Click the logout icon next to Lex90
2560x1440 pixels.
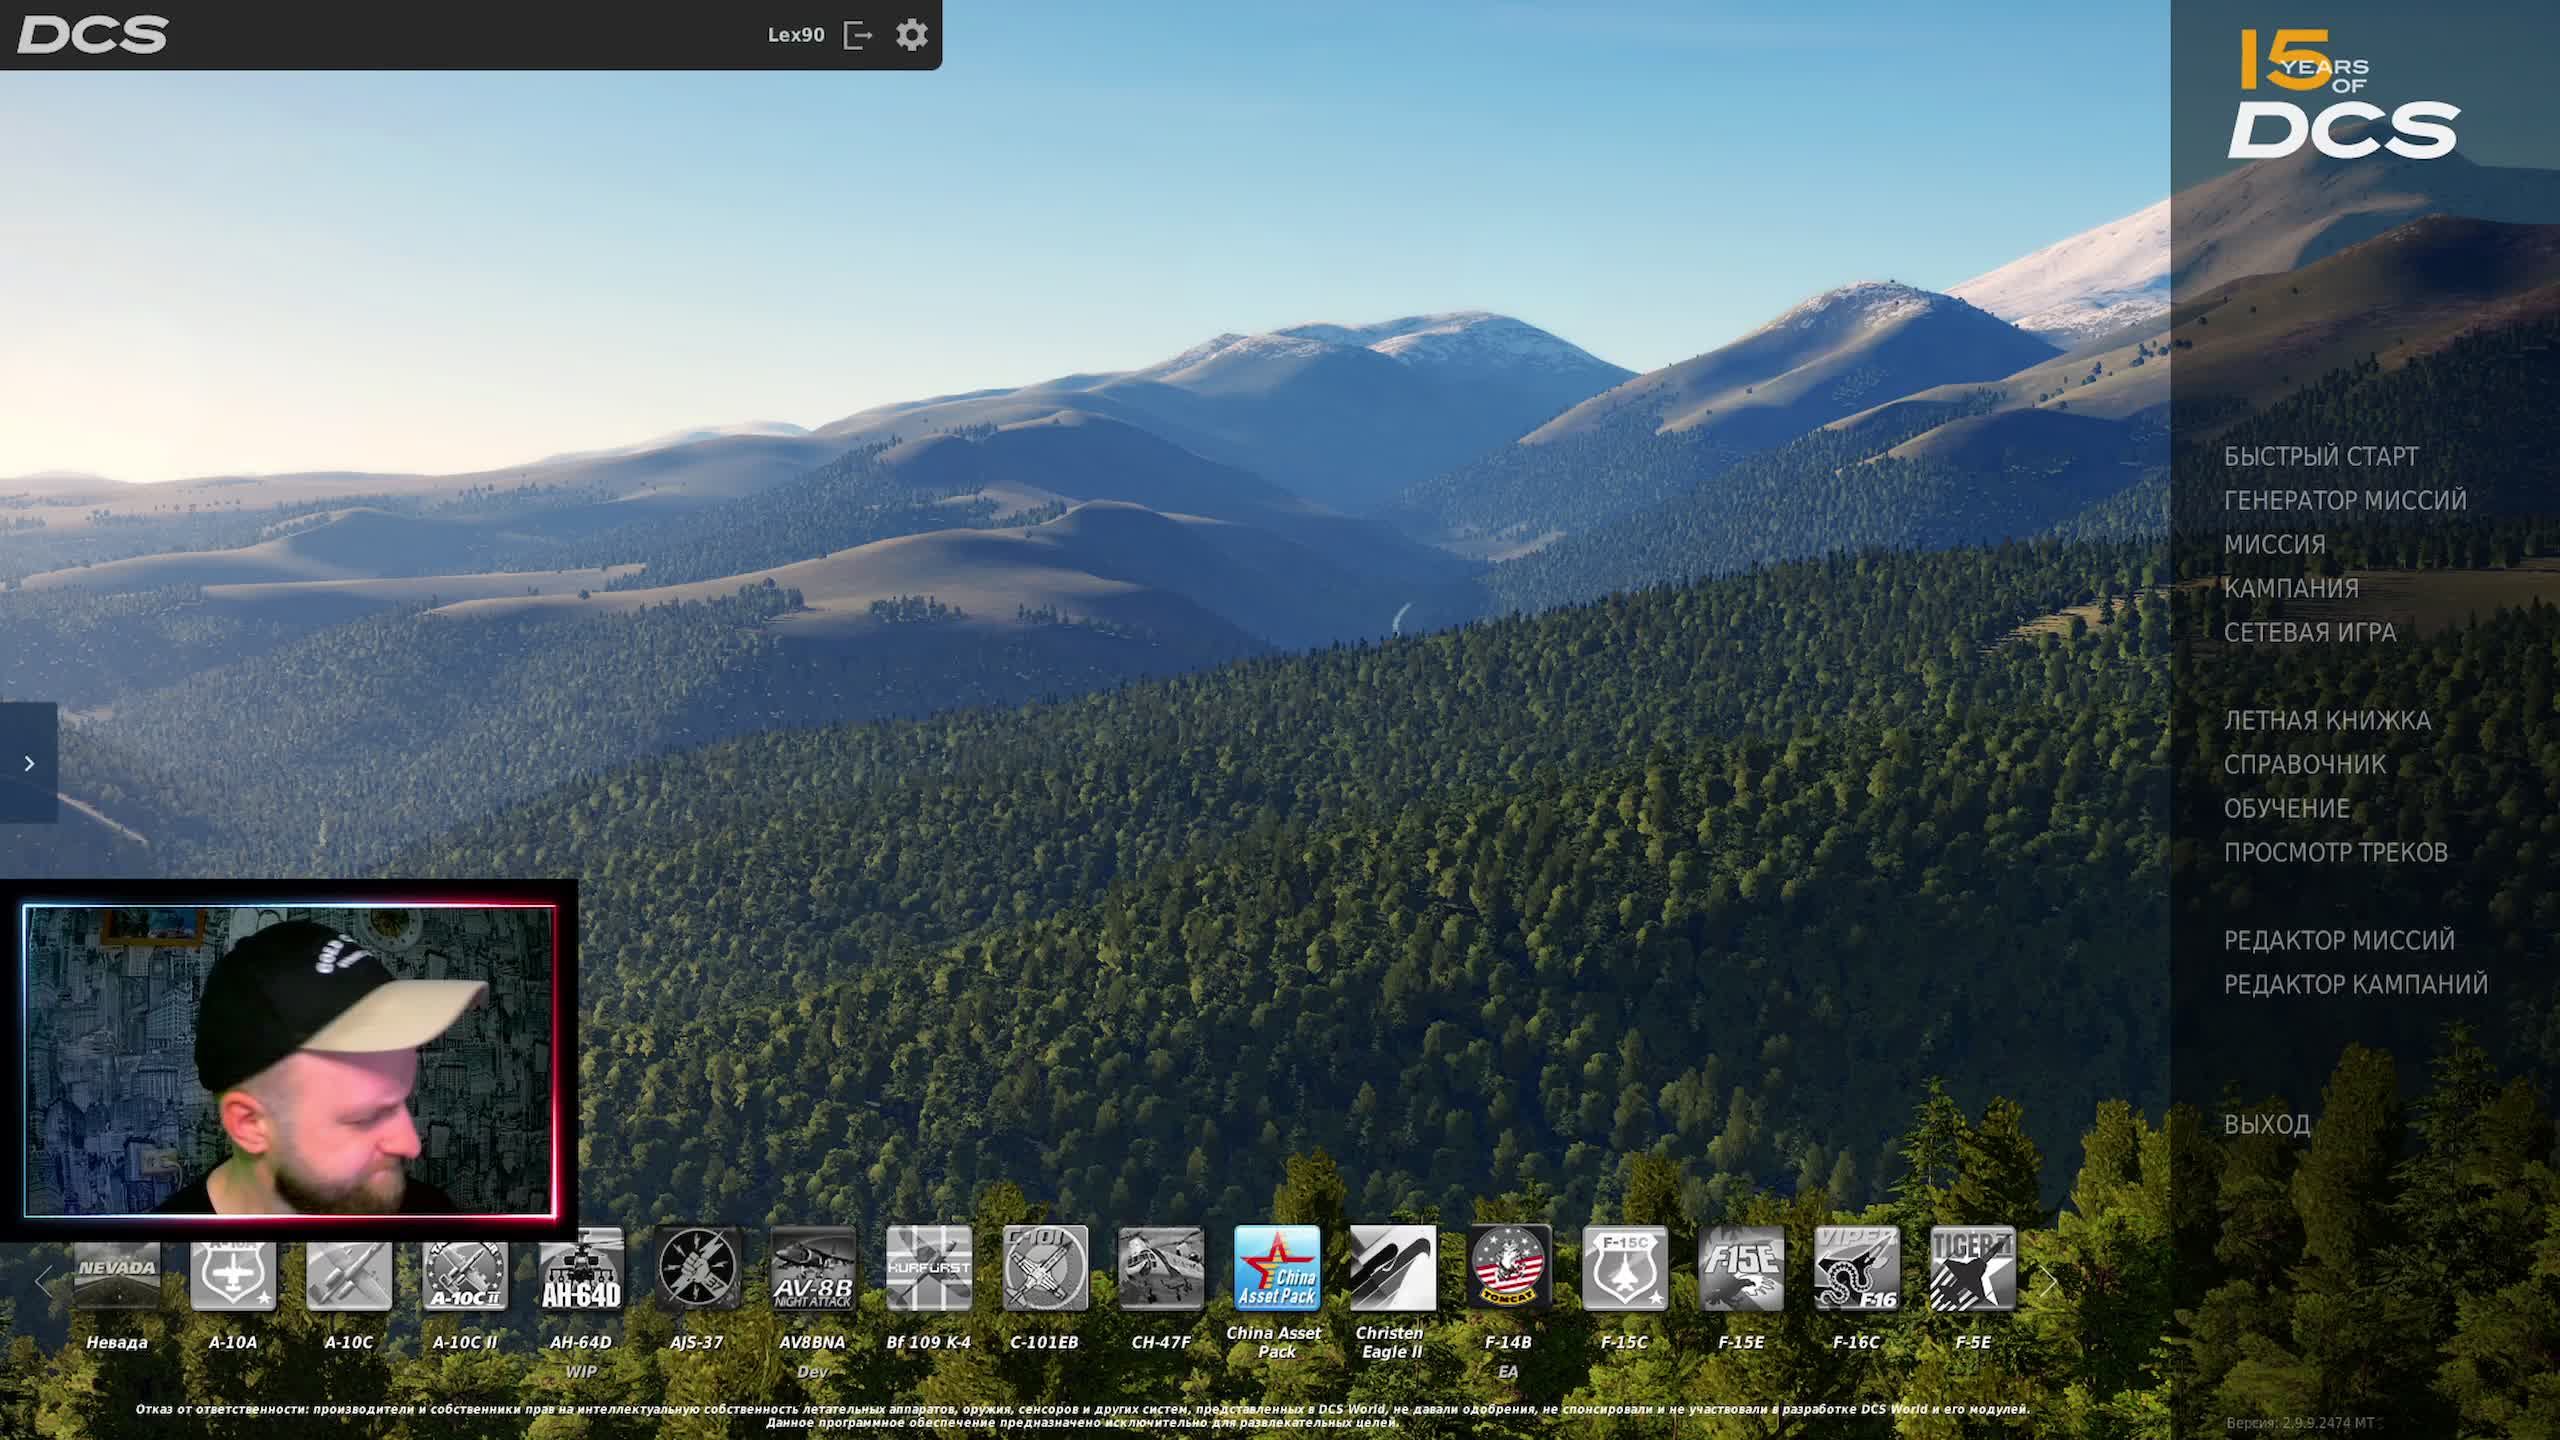(x=858, y=35)
